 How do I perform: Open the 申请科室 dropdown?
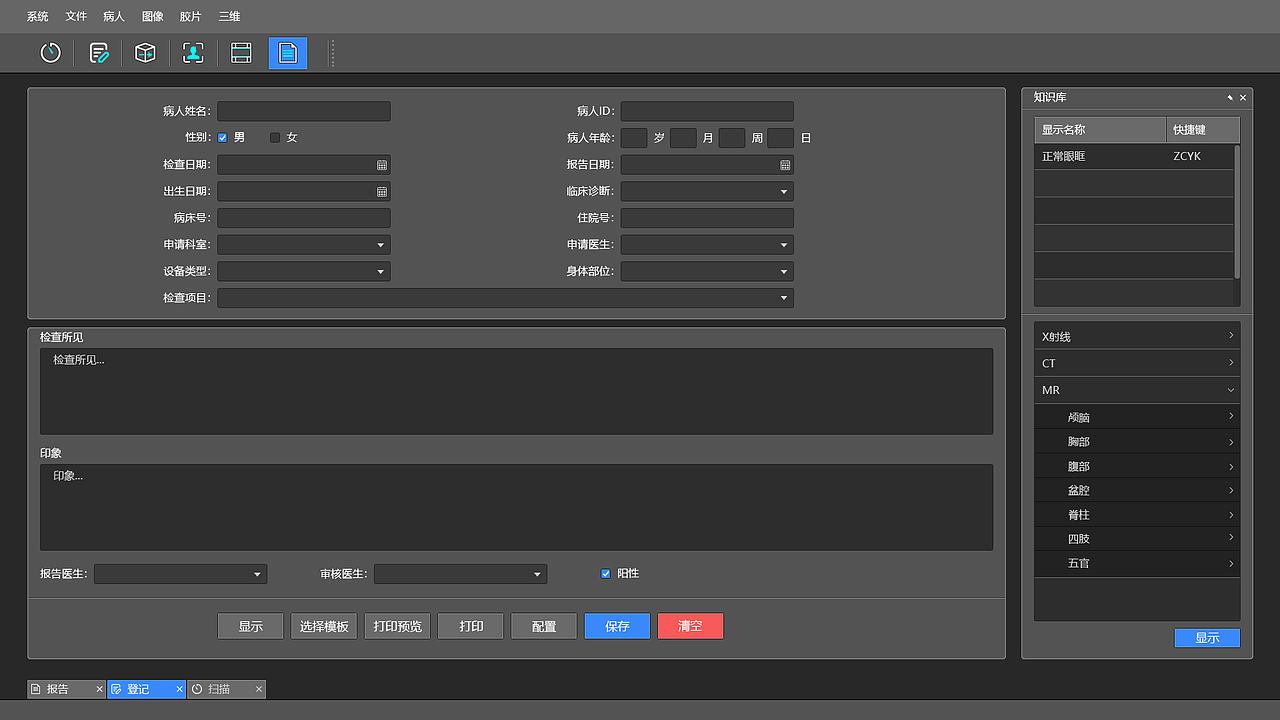pyautogui.click(x=304, y=244)
